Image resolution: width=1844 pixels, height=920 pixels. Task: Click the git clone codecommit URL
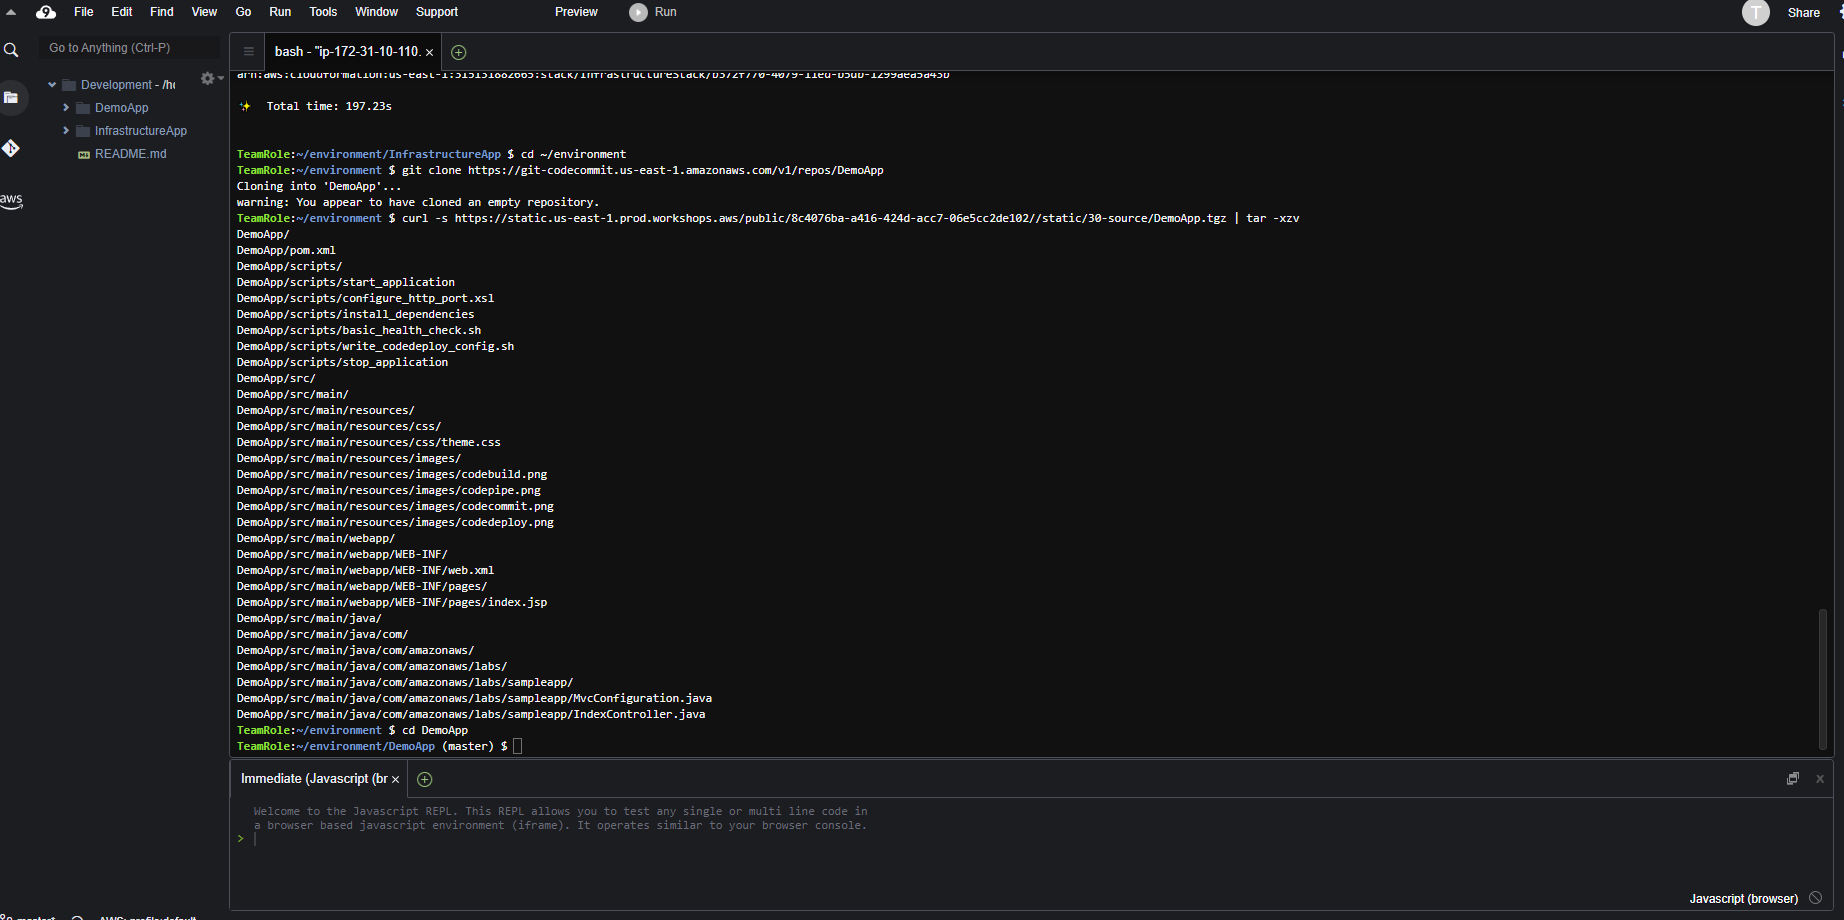[676, 170]
